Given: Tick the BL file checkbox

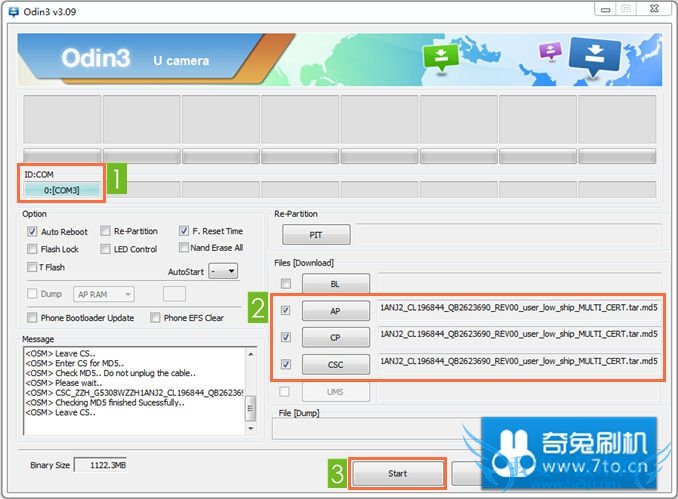Looking at the screenshot, I should tap(286, 284).
